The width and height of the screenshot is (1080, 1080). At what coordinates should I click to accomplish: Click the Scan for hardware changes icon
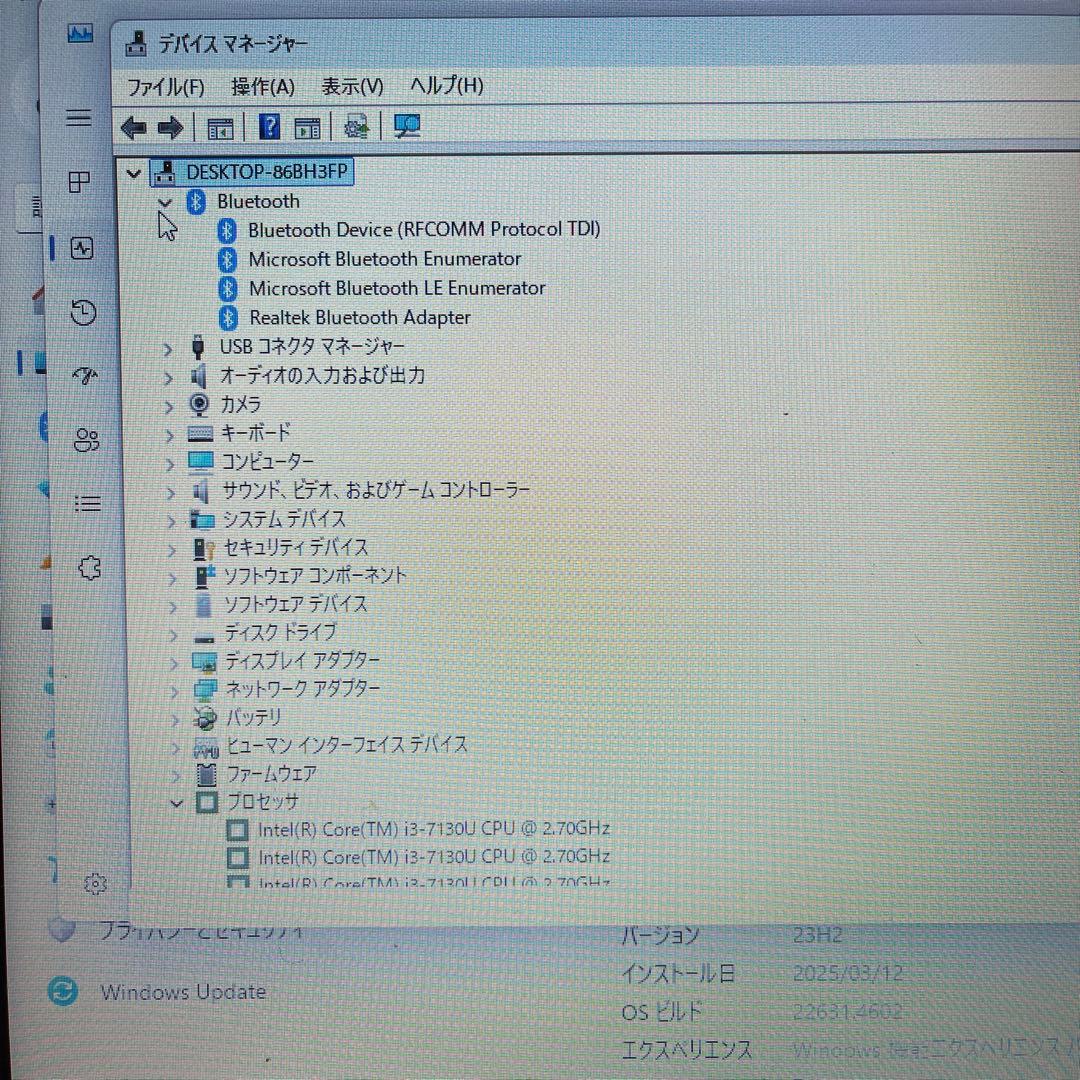click(x=406, y=126)
